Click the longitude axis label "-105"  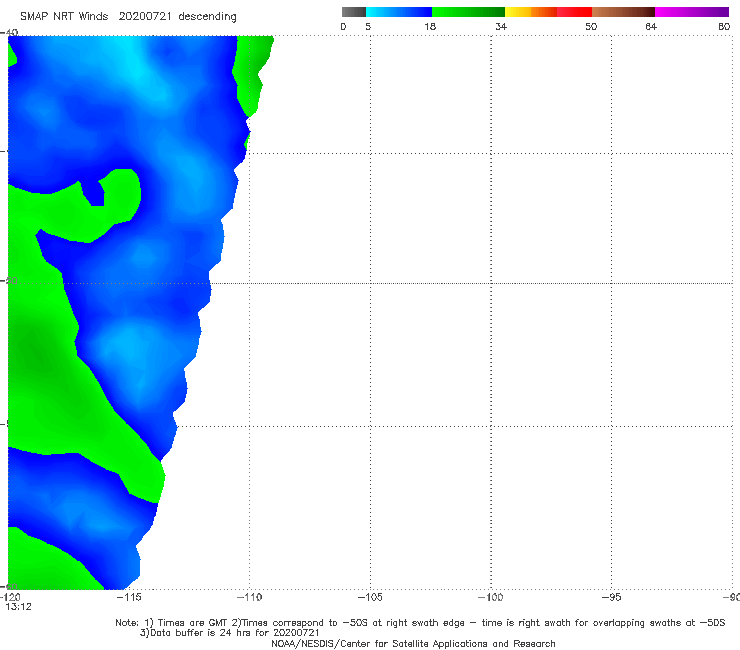(x=370, y=597)
